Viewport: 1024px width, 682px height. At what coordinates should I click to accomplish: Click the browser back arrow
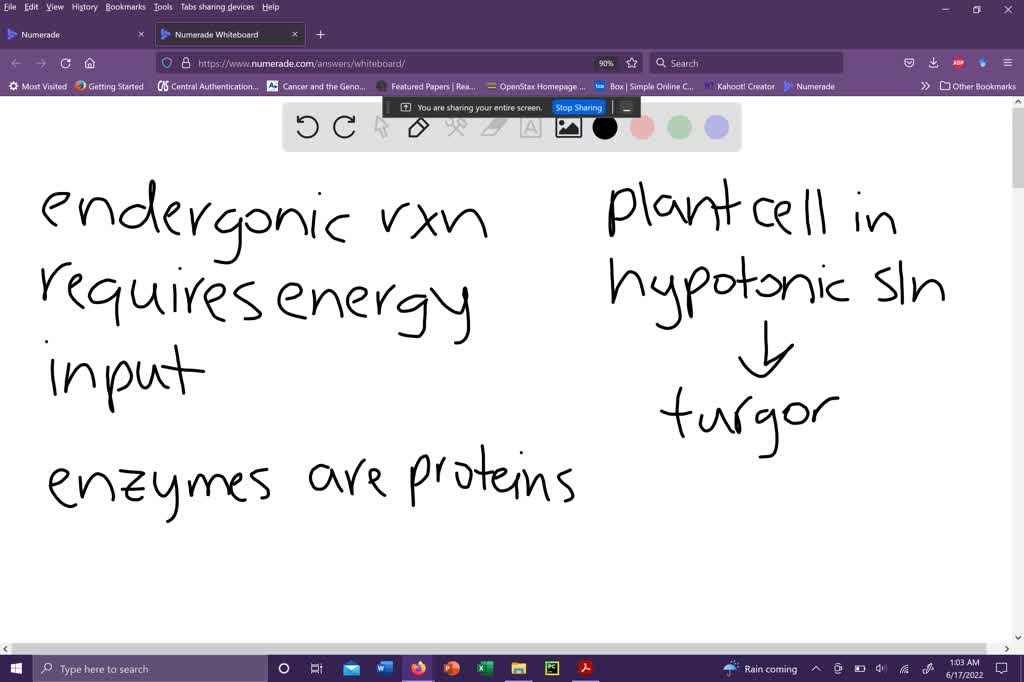(x=16, y=63)
